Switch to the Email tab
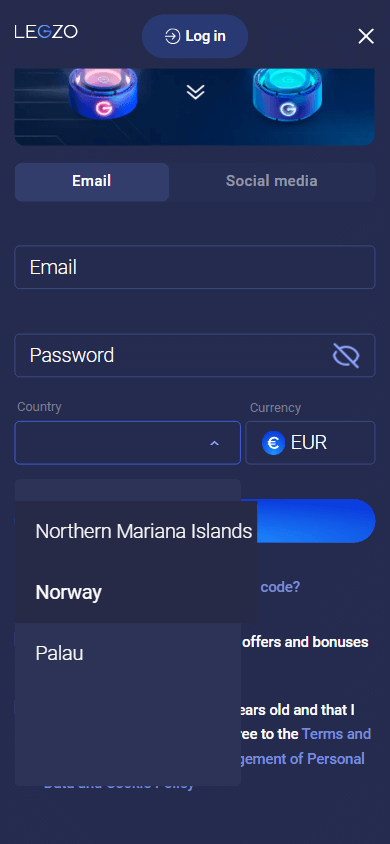Screen dimensions: 390x844 [92, 181]
